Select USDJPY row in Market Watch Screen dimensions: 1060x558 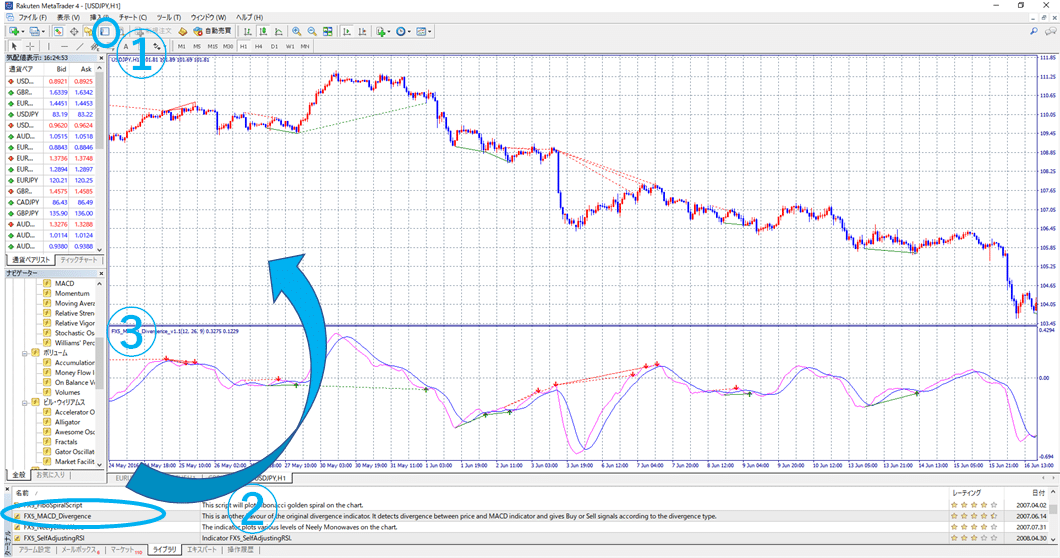tap(51, 114)
